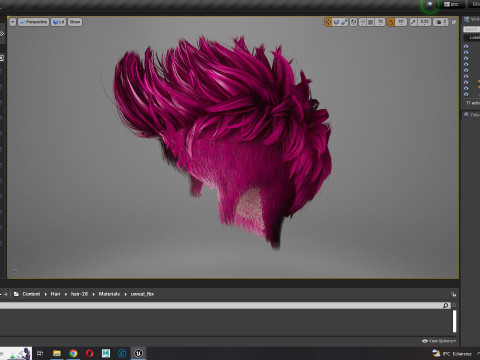Open the blue C app in taskbar

122,353
